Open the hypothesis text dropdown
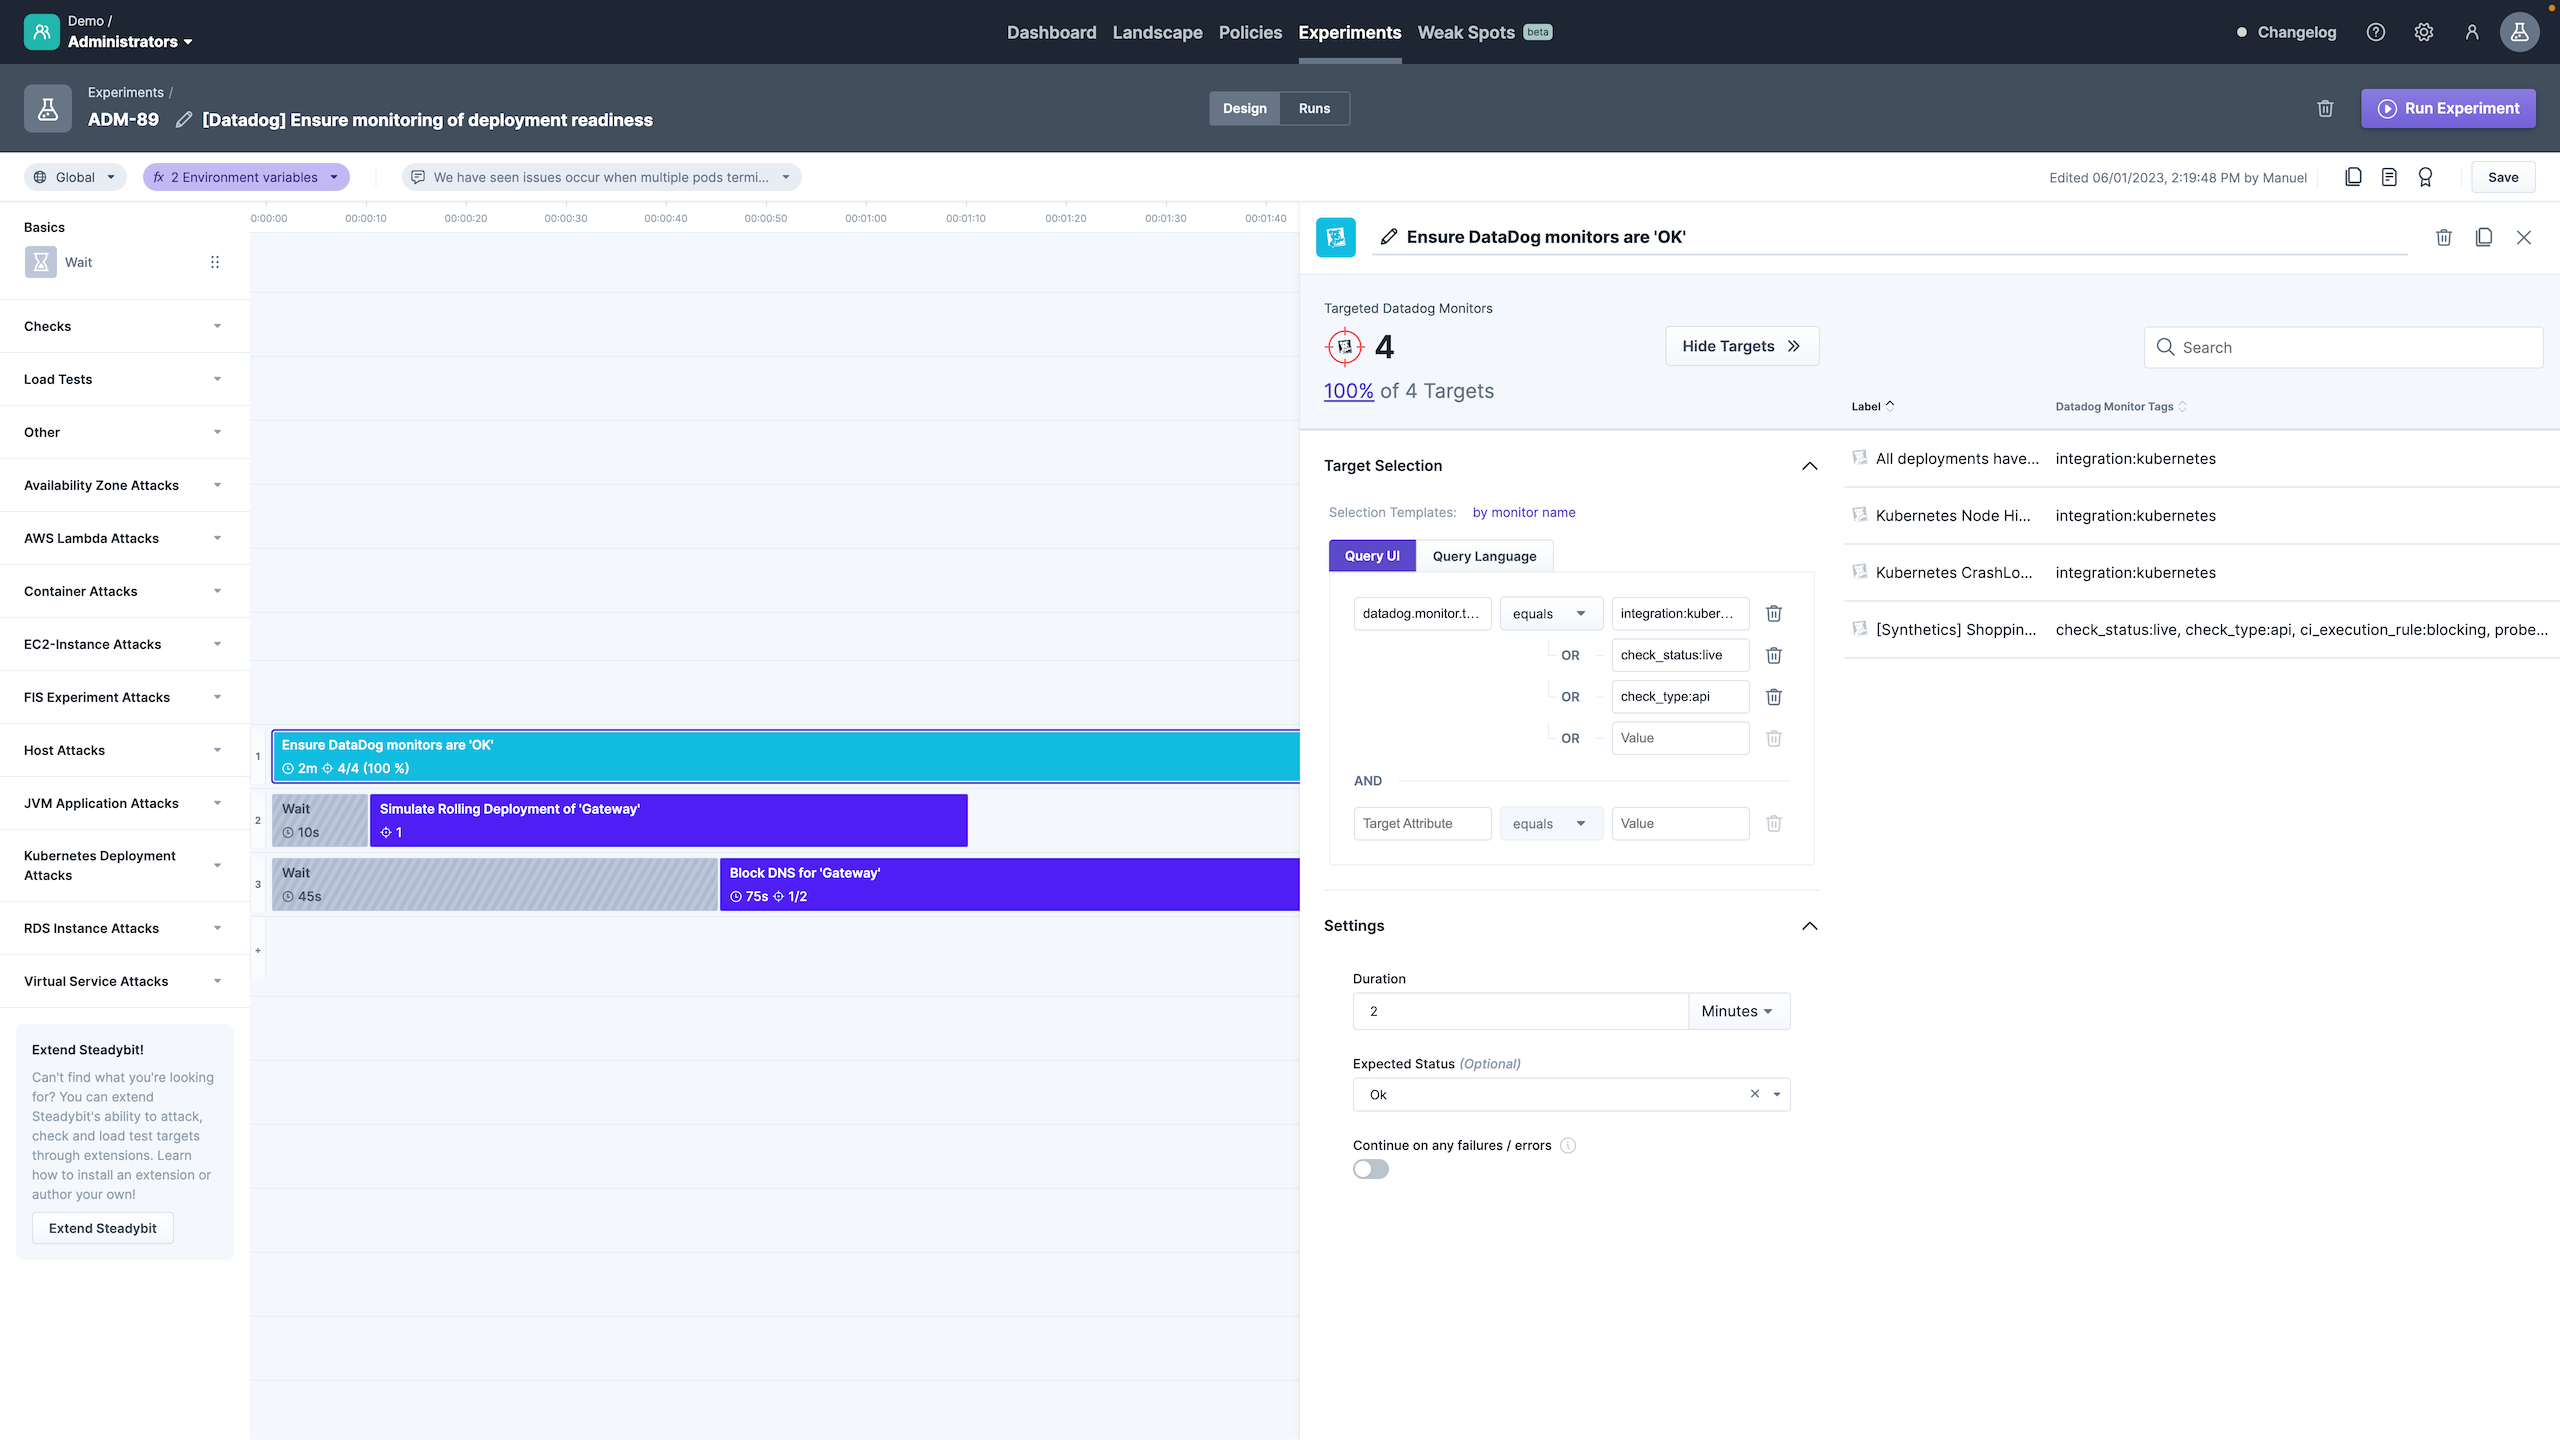 [x=602, y=177]
